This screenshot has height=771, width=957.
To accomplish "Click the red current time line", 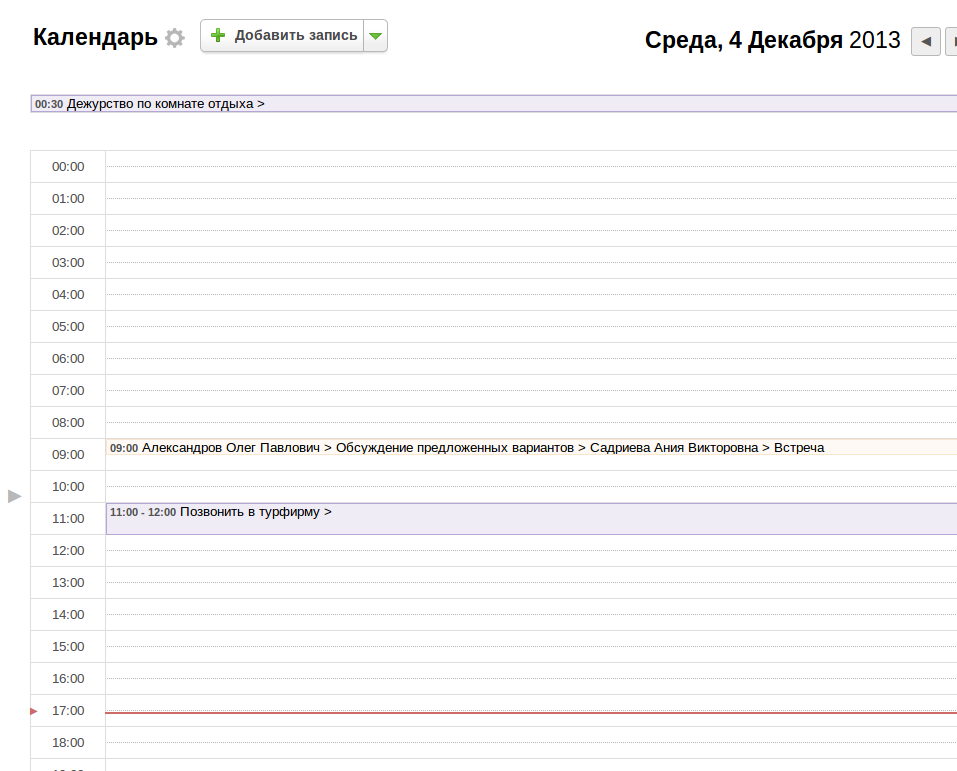I will click(530, 712).
